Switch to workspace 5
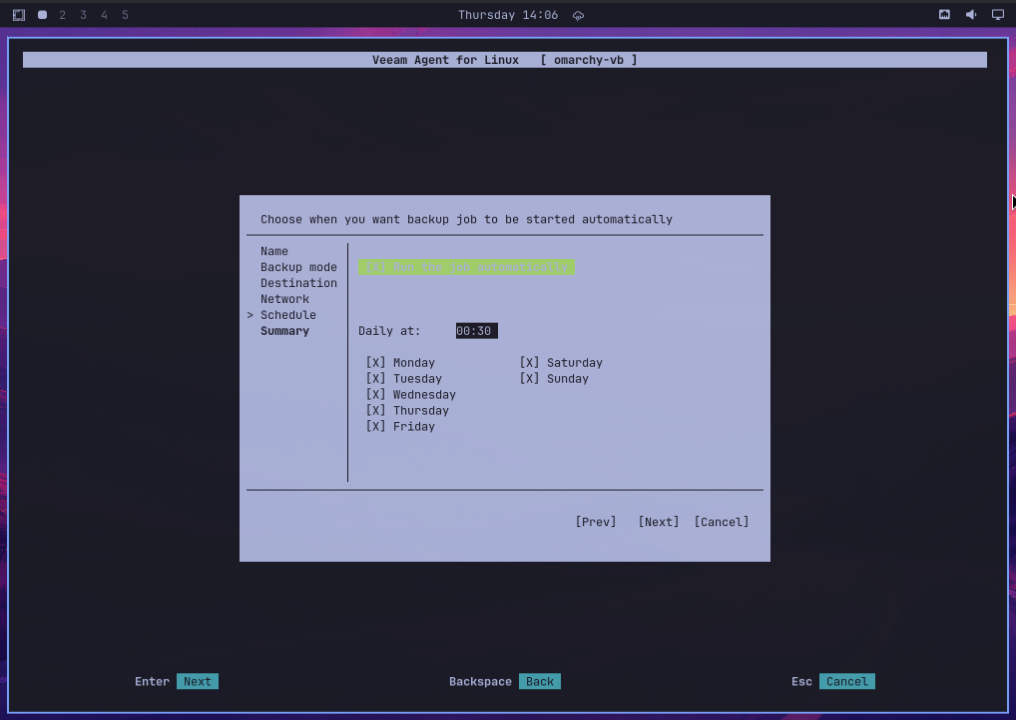This screenshot has width=1016, height=720. (125, 15)
